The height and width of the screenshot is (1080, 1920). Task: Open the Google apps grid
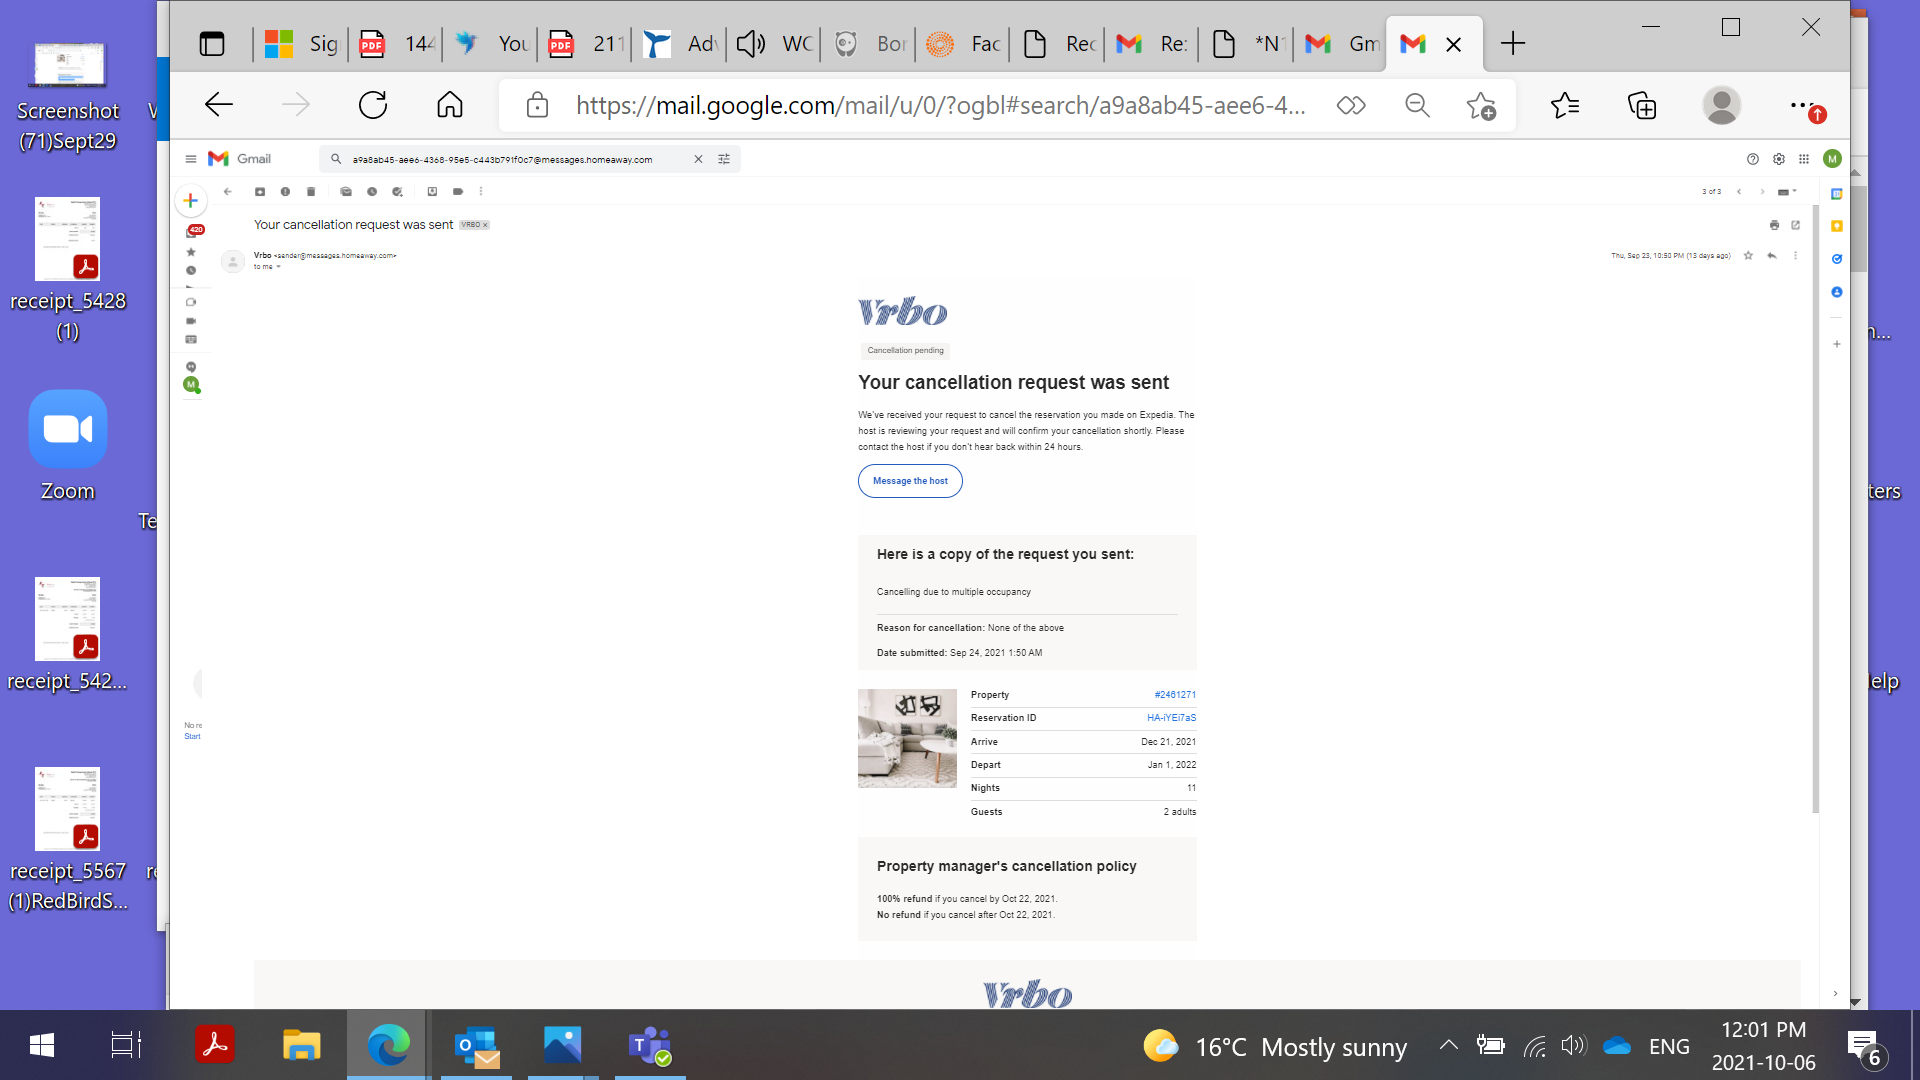coord(1804,159)
